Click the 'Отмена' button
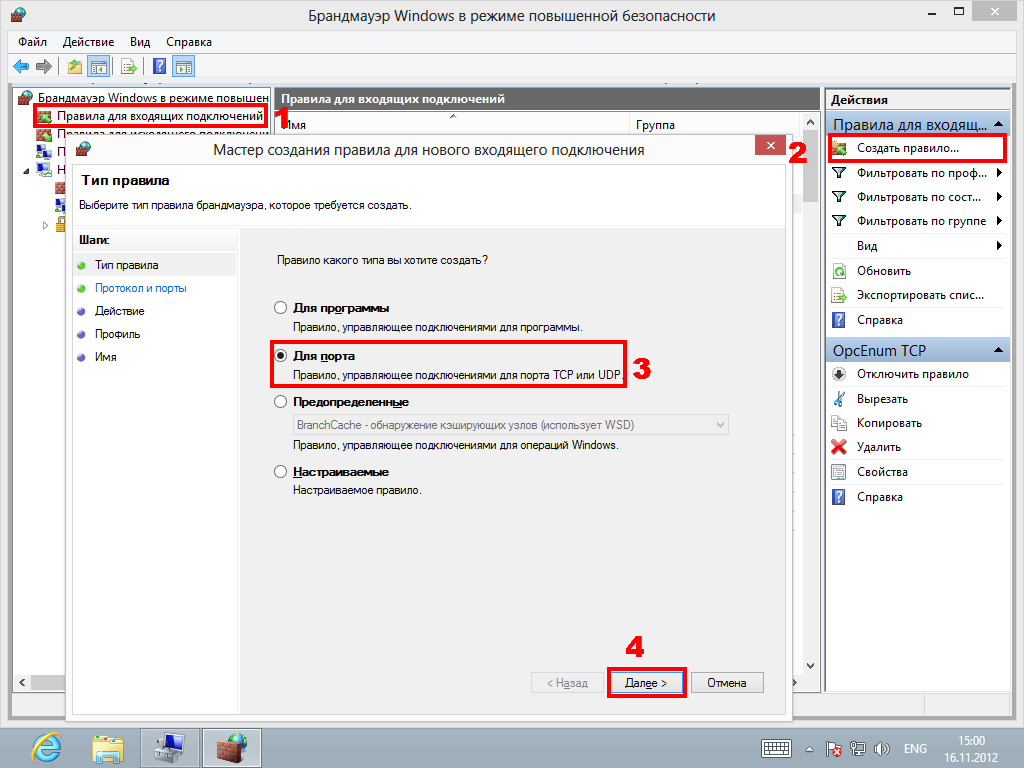1024x768 pixels. point(727,683)
